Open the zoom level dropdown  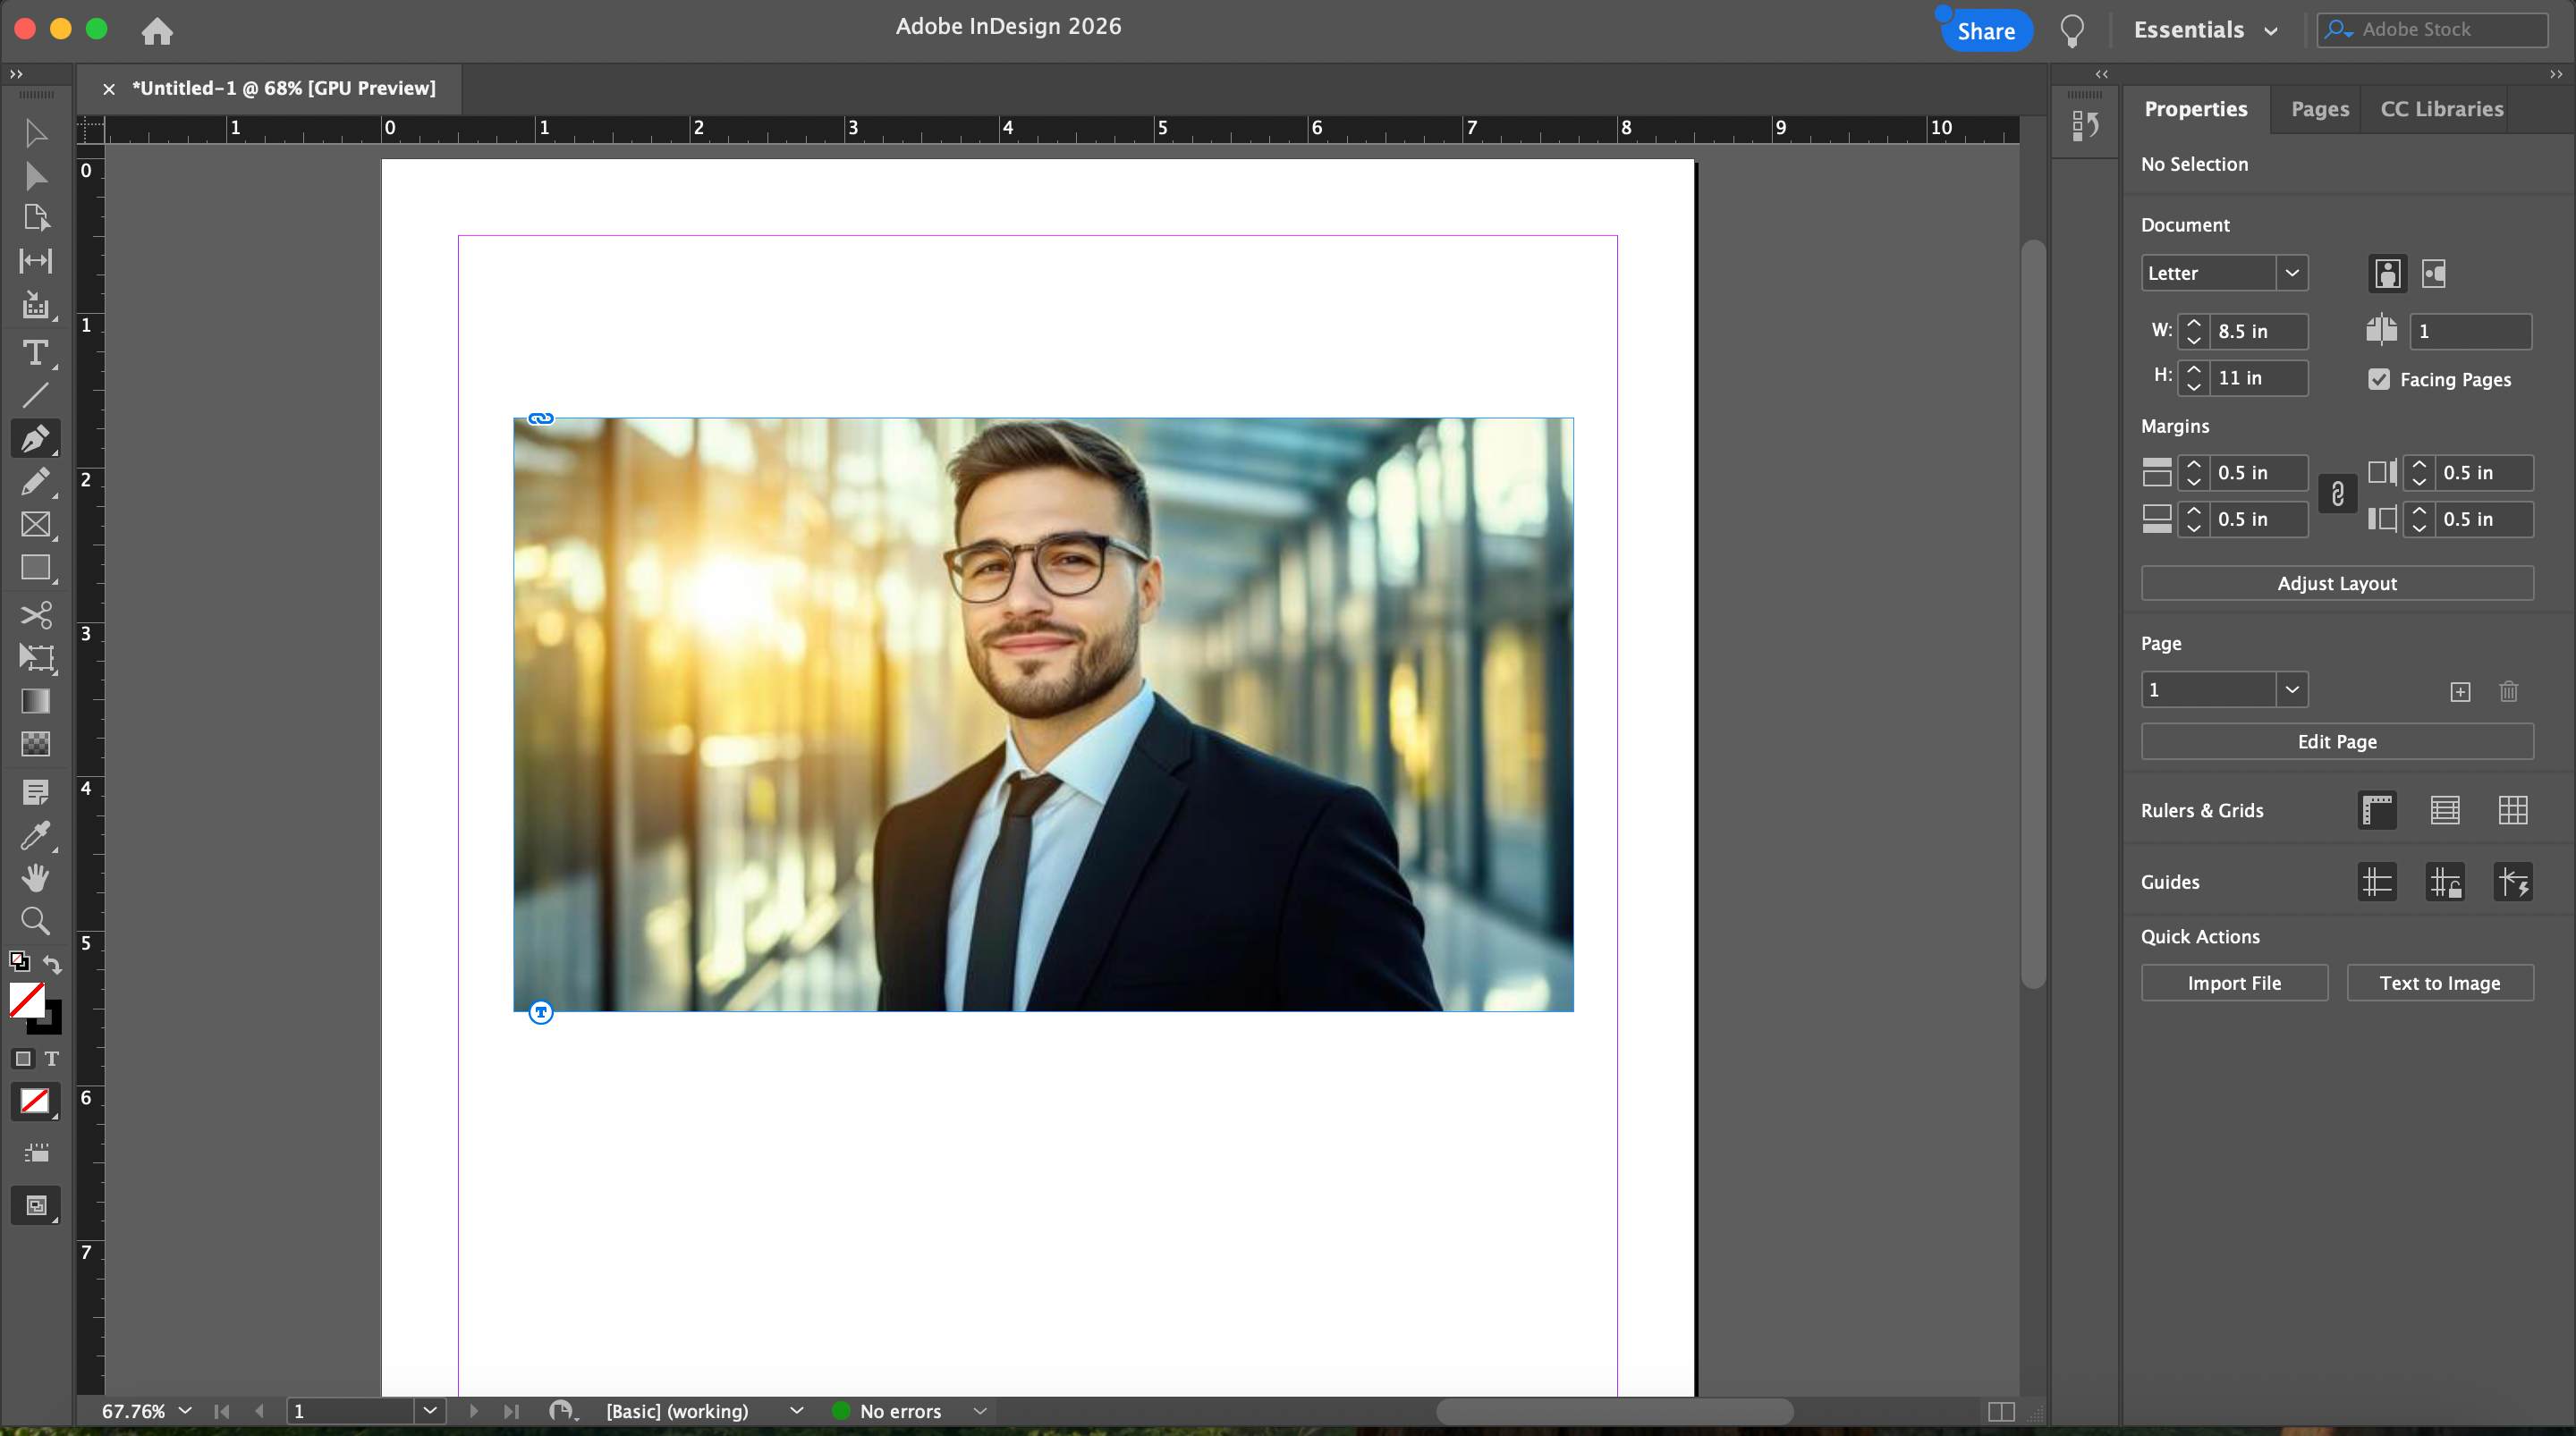[185, 1410]
